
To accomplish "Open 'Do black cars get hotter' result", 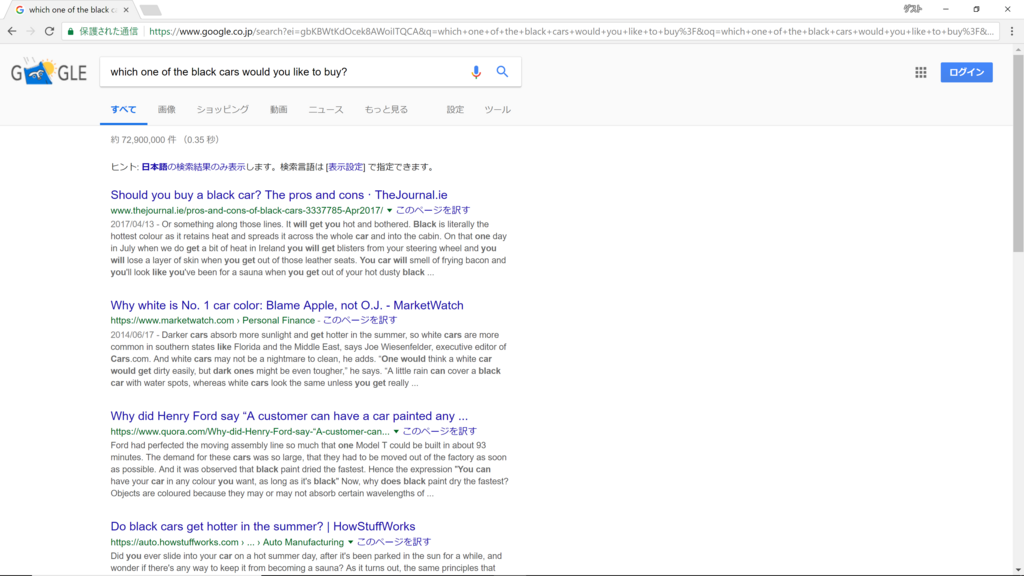I will (263, 526).
